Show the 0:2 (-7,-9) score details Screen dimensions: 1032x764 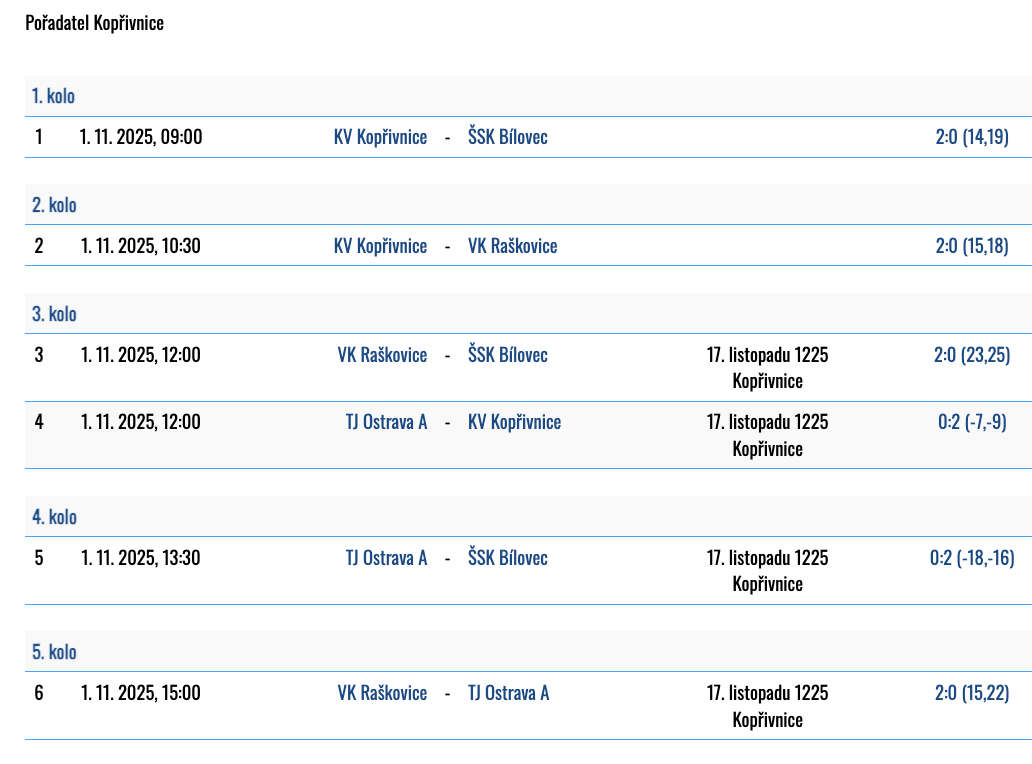[x=972, y=422]
